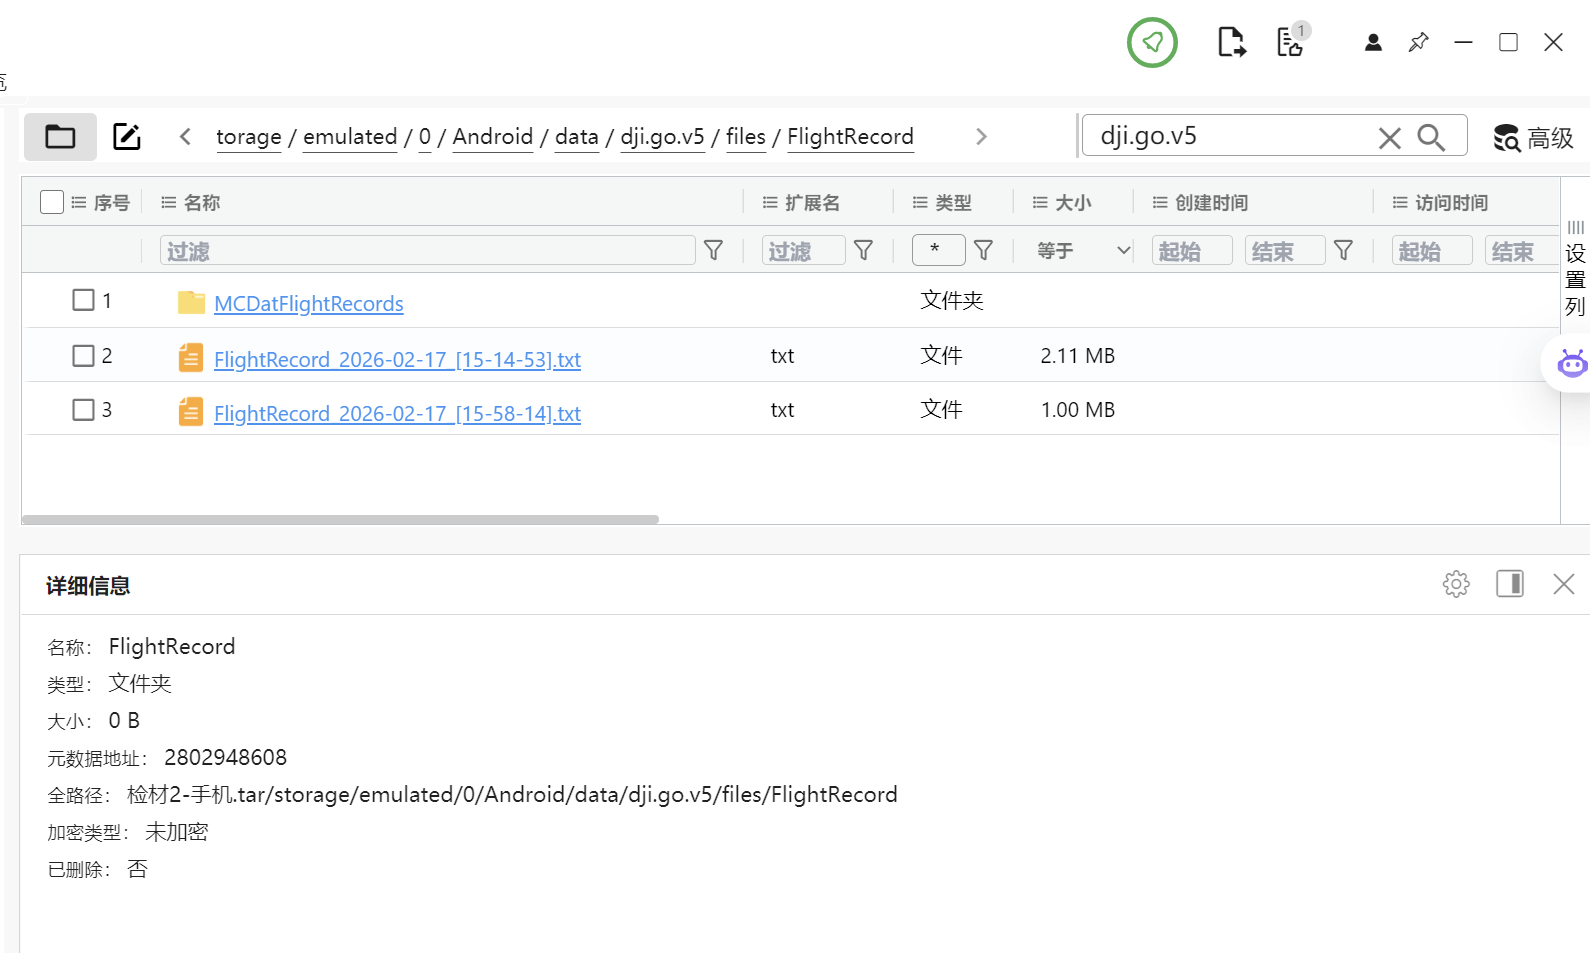This screenshot has height=953, width=1590.
Task: Tick checkbox for row 2 flight record
Action: (x=83, y=356)
